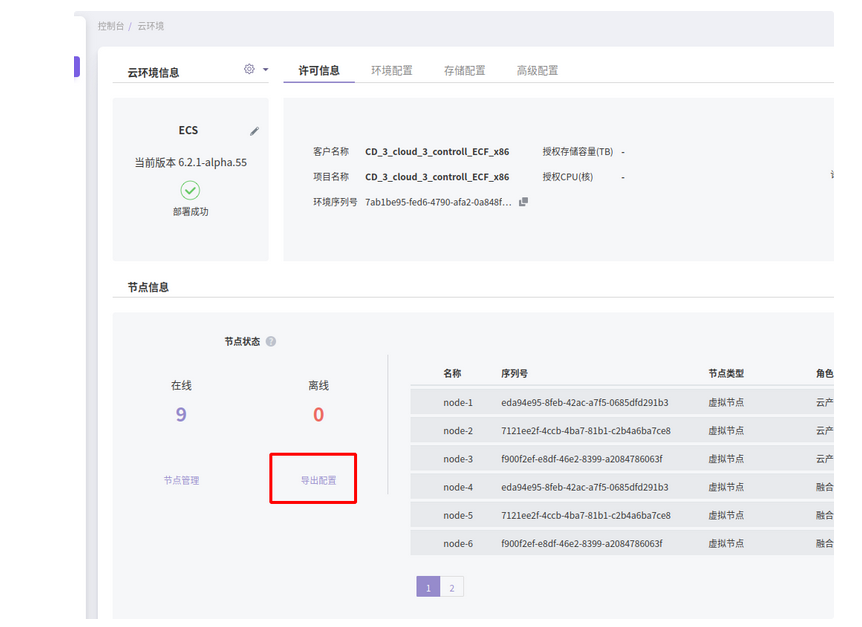Copy the 环境序列号 using the copy icon
The width and height of the screenshot is (862, 627).
523,202
